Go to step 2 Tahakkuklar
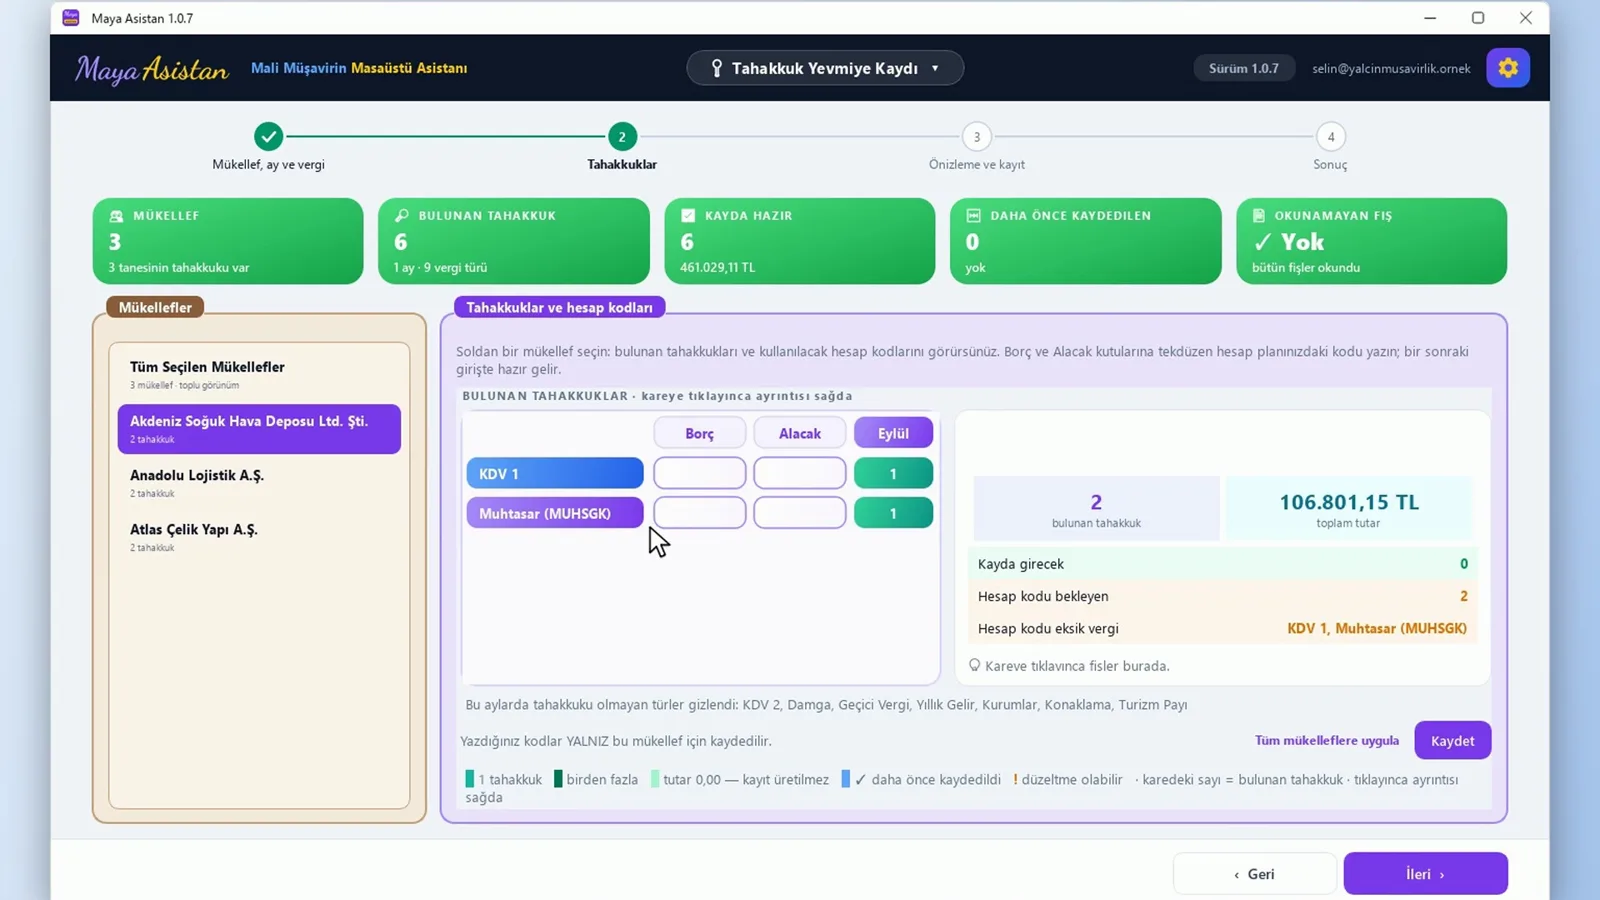1600x900 pixels. click(622, 136)
